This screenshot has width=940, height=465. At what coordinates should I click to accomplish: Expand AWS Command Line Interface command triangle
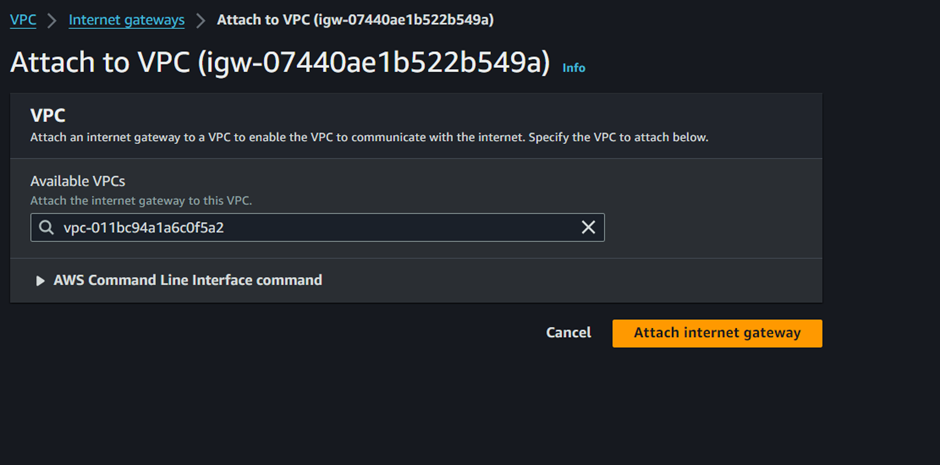(40, 280)
